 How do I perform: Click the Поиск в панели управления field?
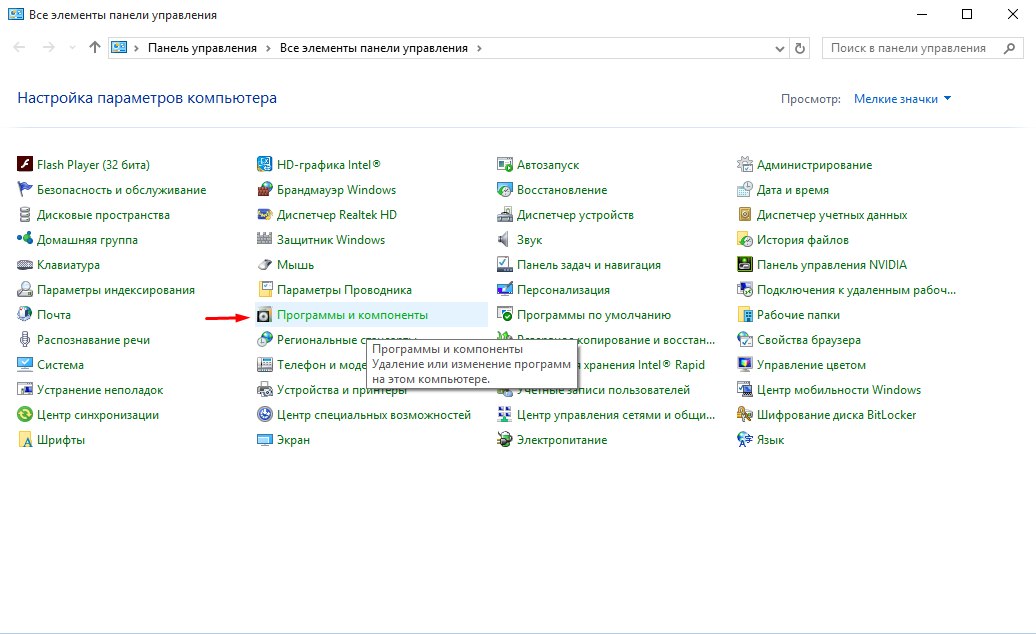click(908, 48)
